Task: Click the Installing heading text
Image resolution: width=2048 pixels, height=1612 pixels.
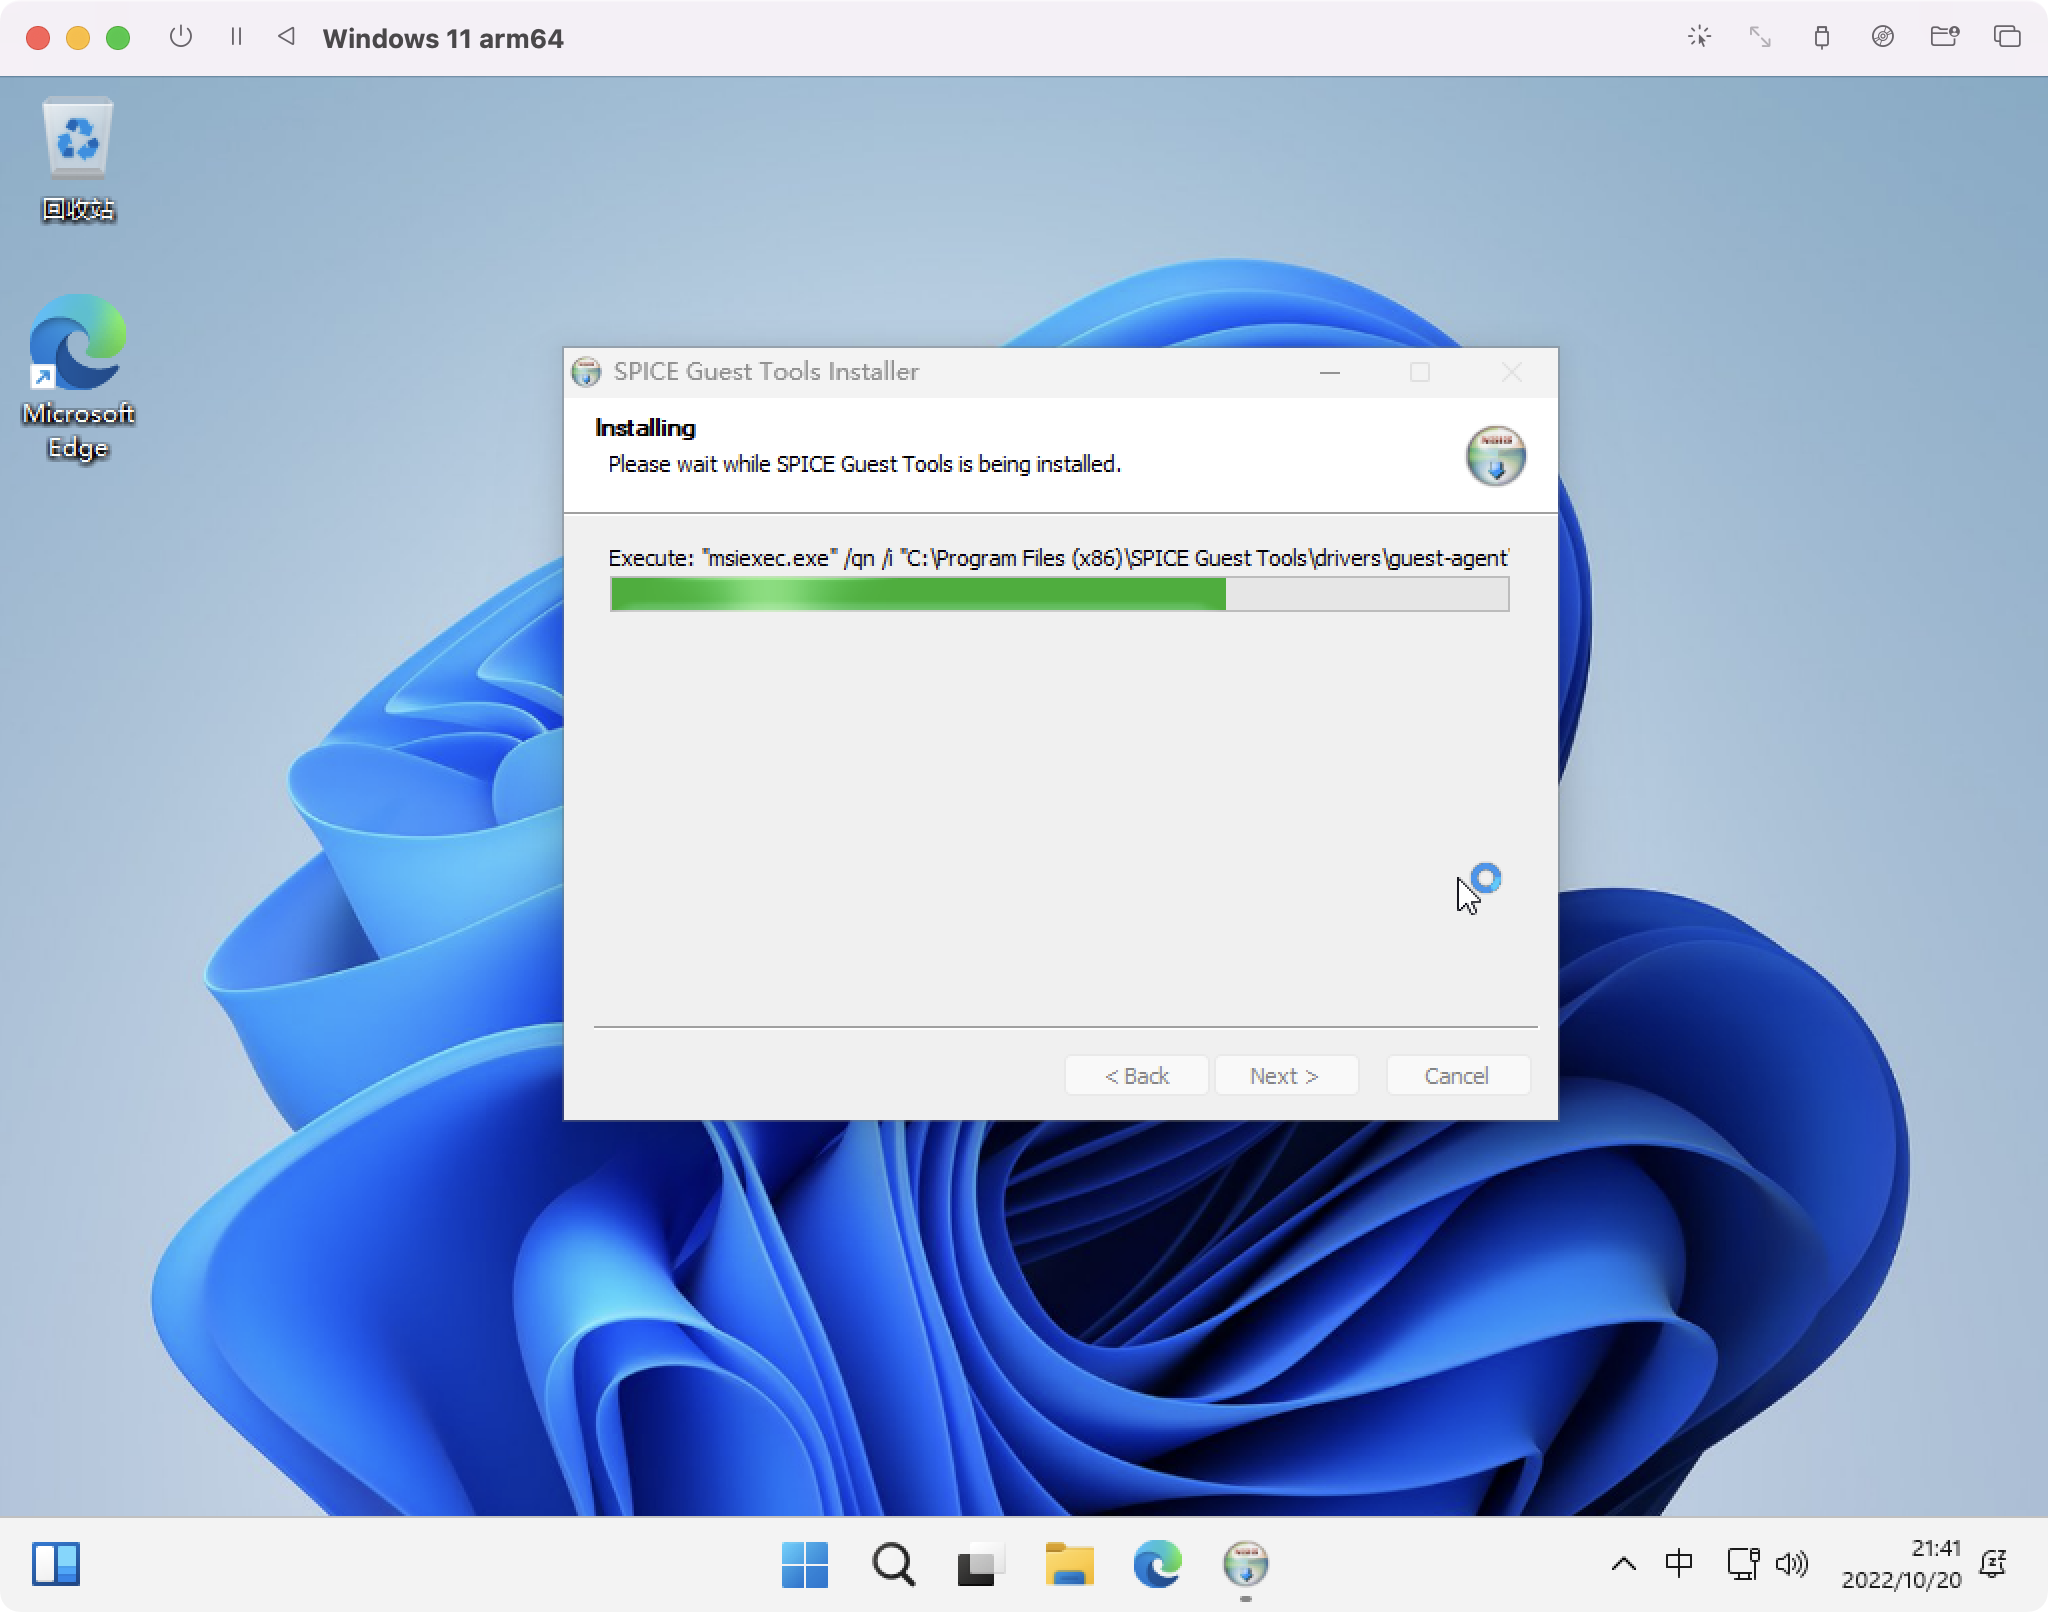Action: 645,427
